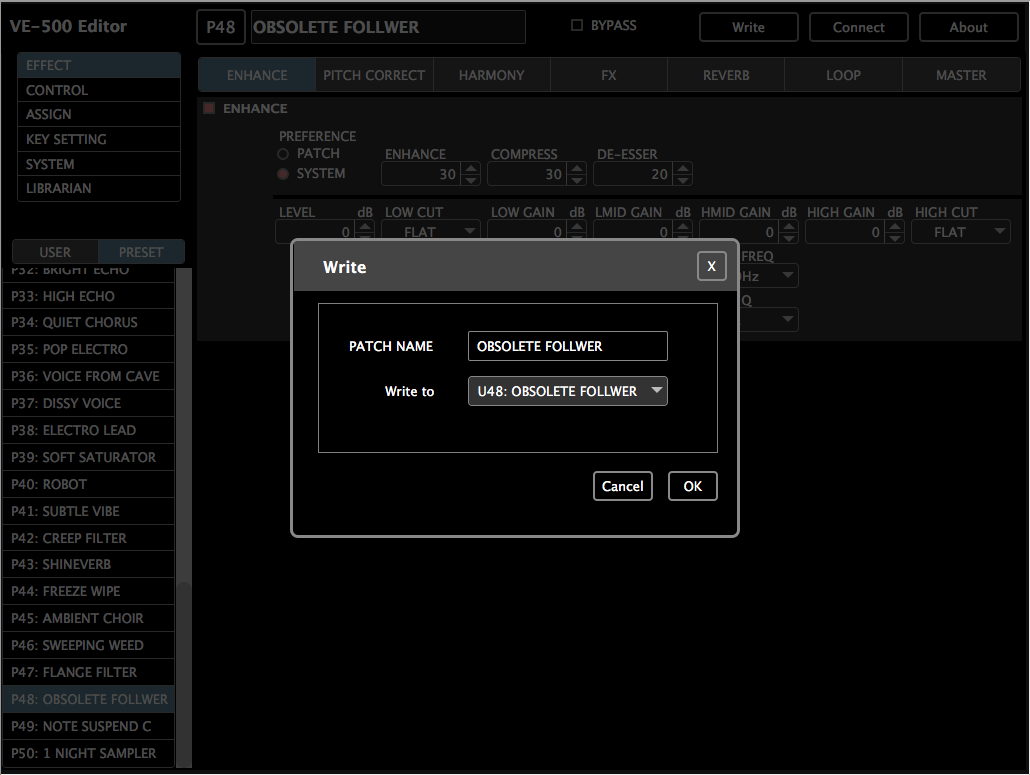
Task: Switch patch list to PRESET
Action: pos(141,252)
